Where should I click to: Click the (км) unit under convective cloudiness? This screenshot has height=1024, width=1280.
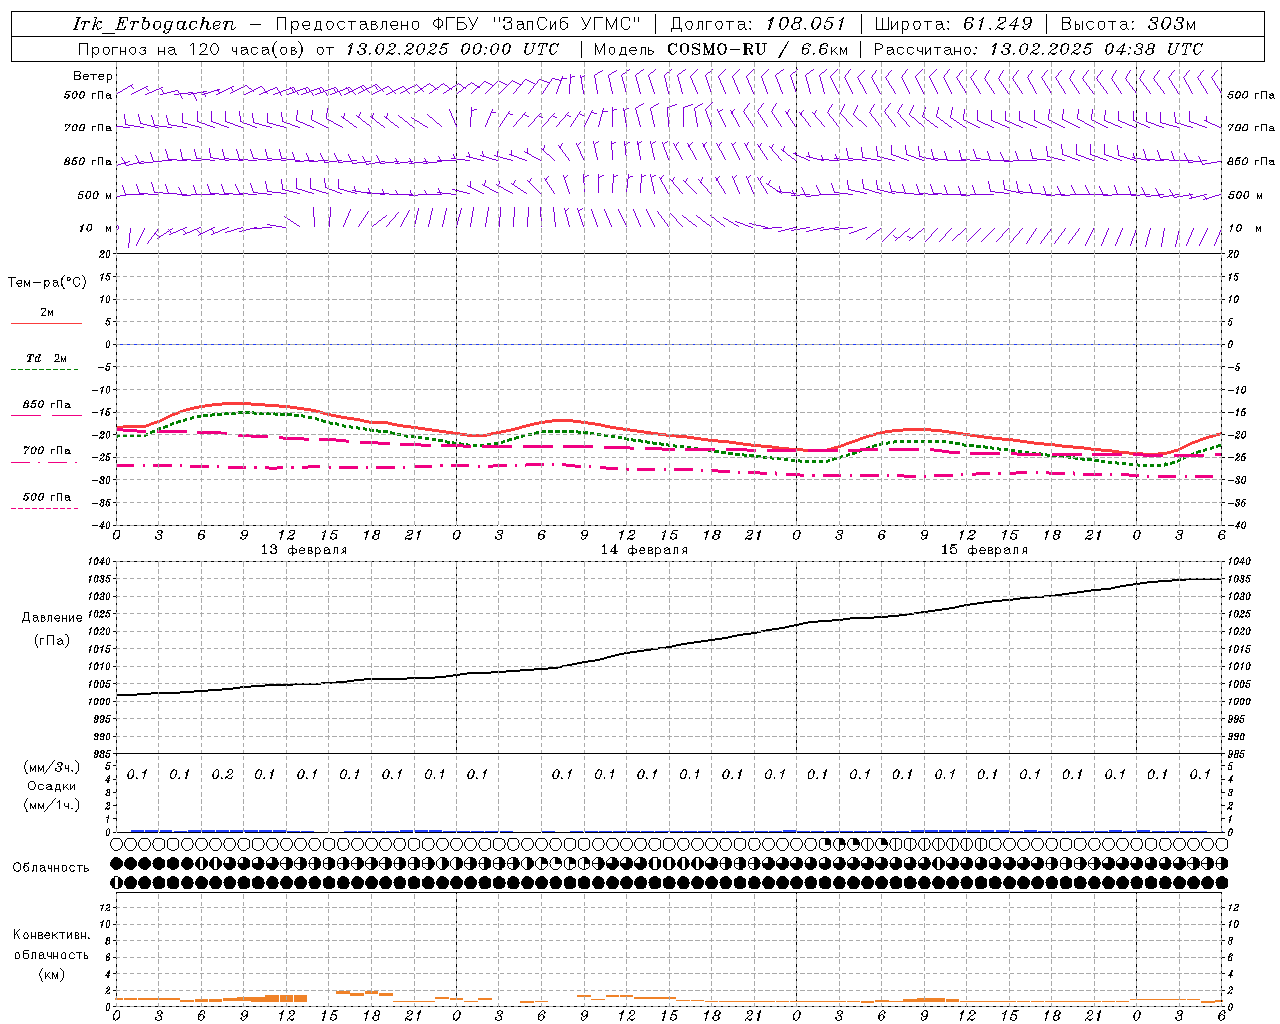tap(51, 974)
